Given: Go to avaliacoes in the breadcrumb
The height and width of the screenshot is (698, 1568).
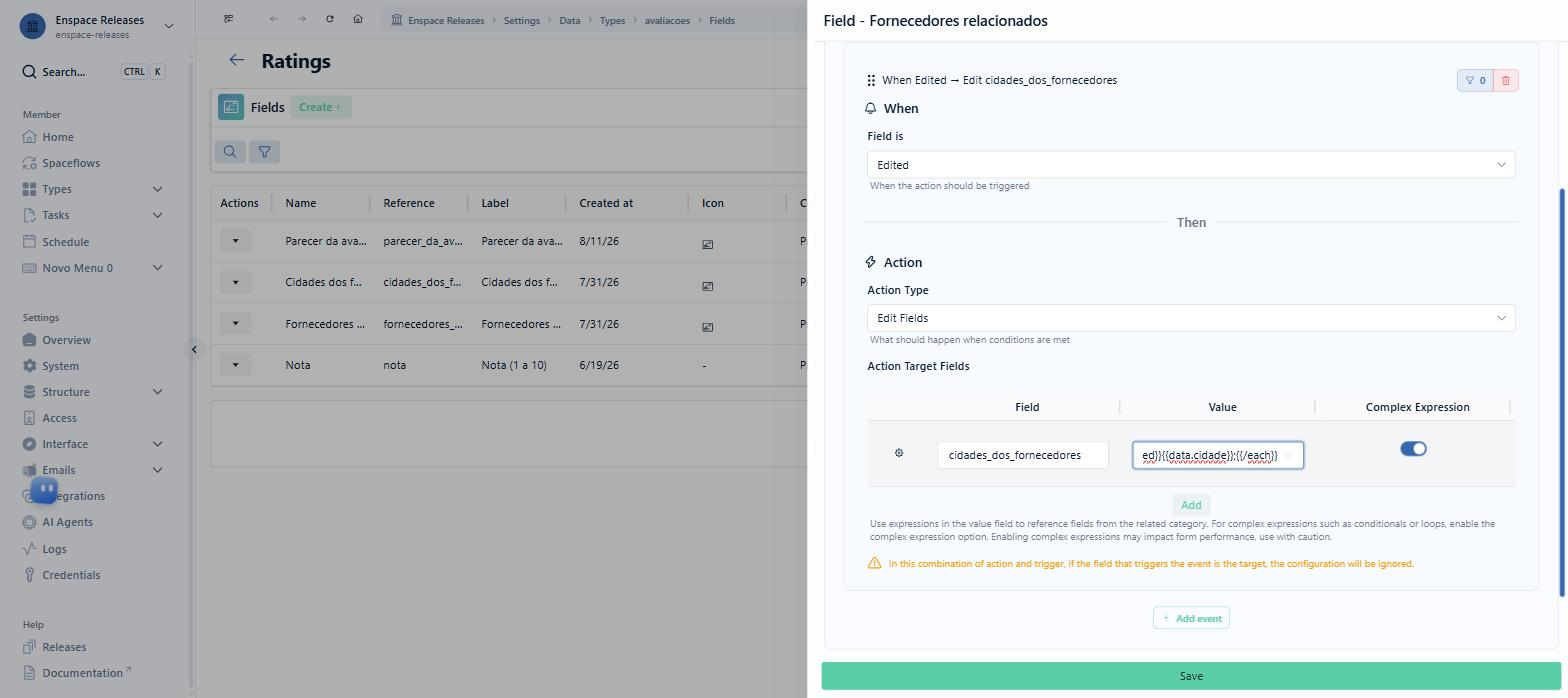Looking at the screenshot, I should click(667, 20).
